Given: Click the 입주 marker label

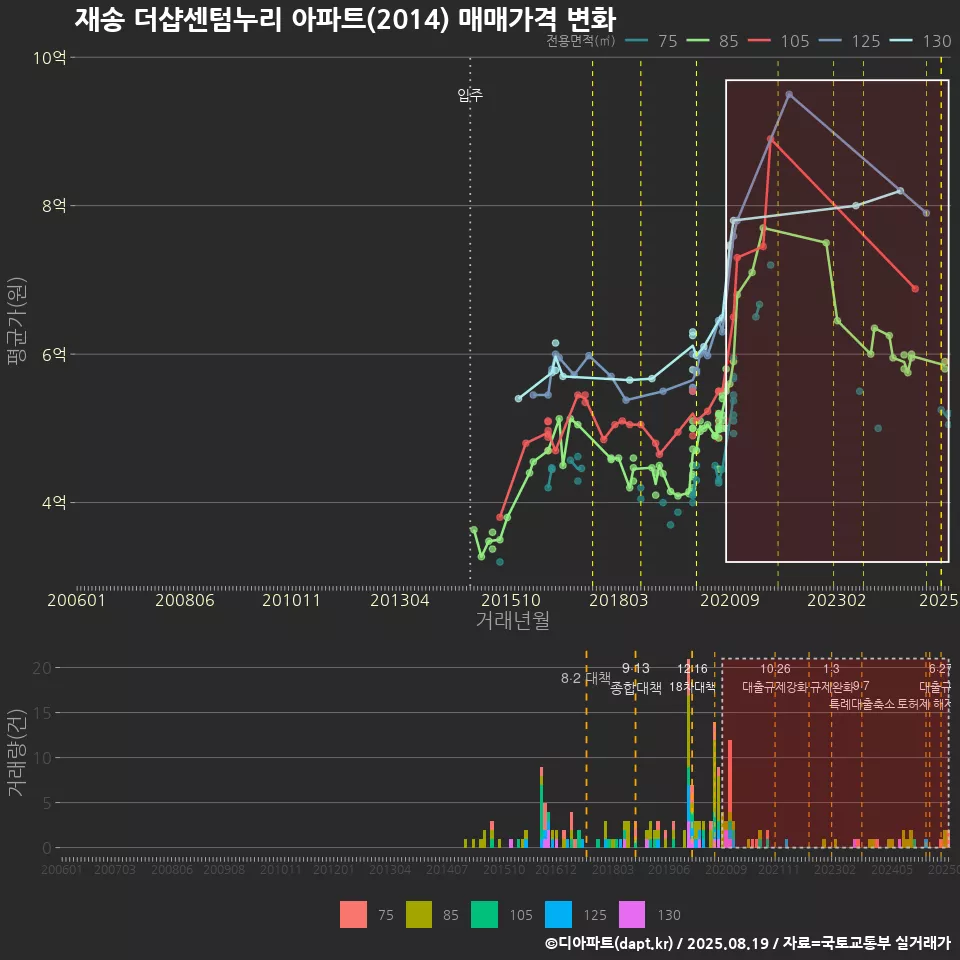Looking at the screenshot, I should pyautogui.click(x=470, y=95).
